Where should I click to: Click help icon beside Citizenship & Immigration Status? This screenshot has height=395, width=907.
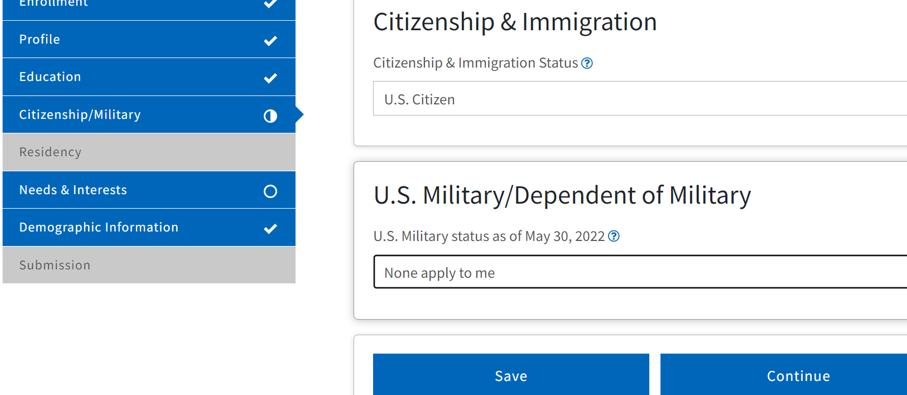click(587, 63)
